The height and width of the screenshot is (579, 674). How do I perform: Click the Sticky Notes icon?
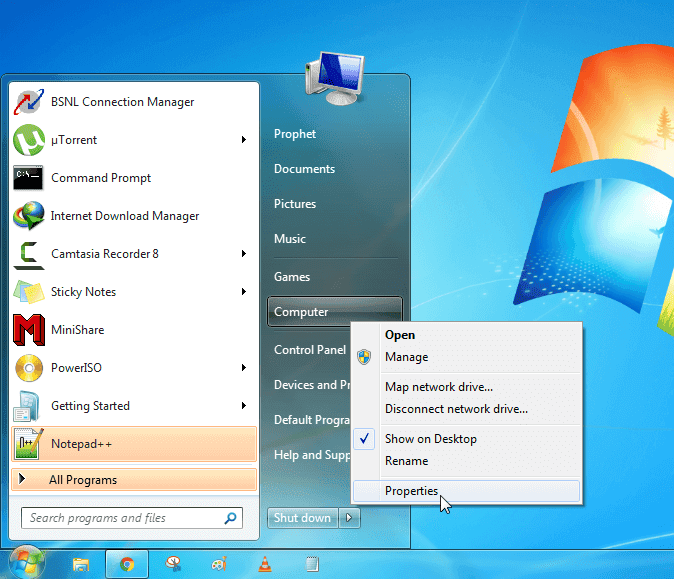tap(28, 291)
